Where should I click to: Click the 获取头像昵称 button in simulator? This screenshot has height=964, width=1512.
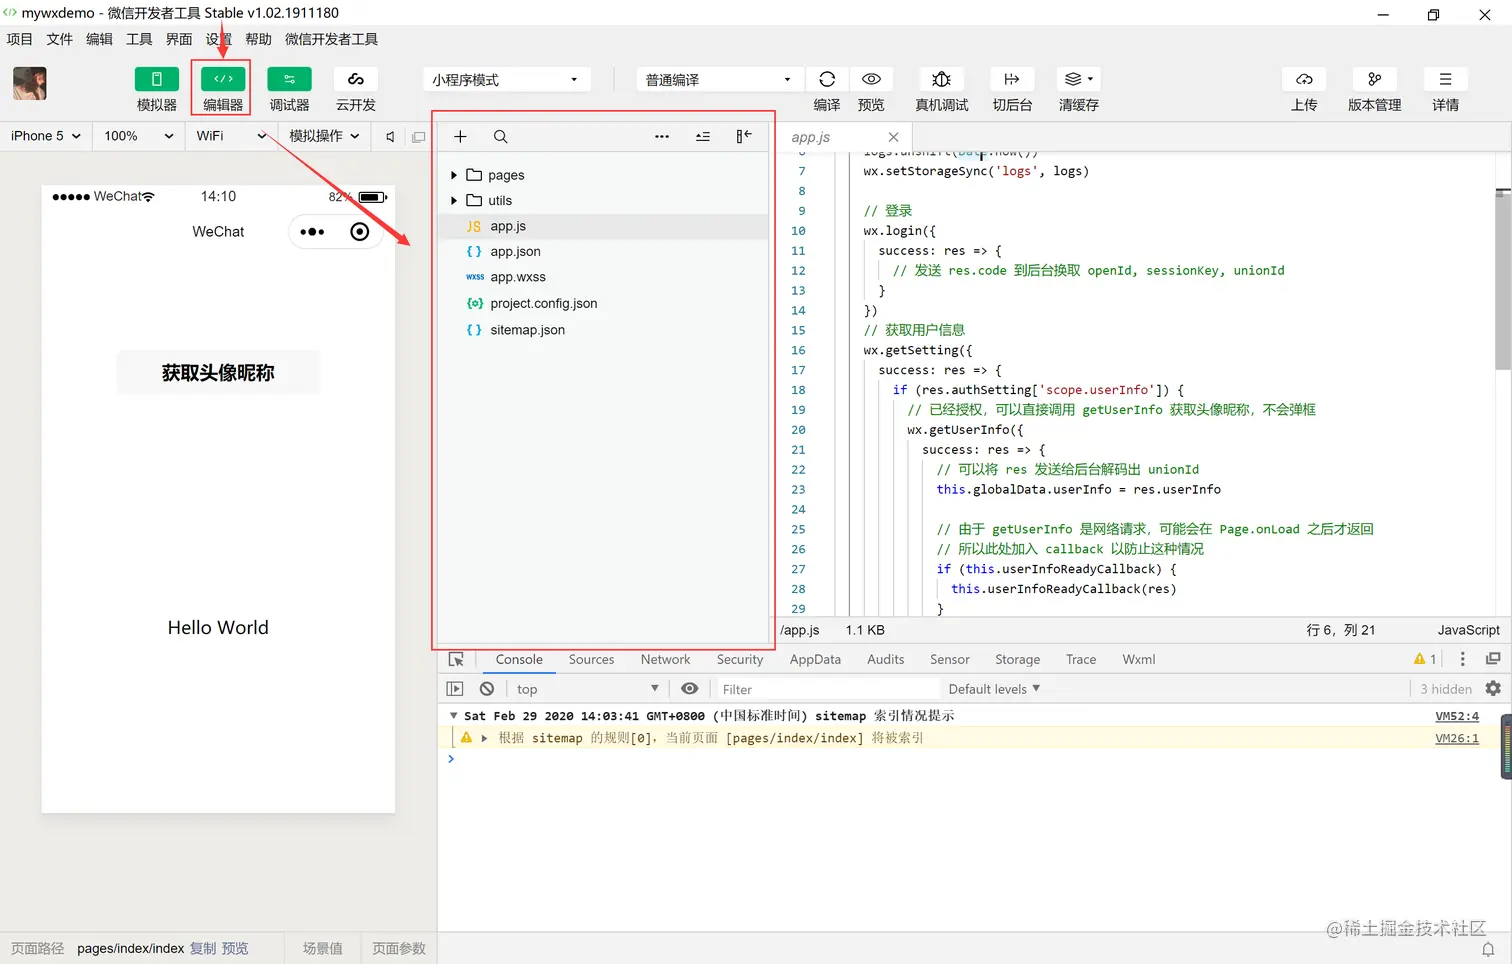(x=218, y=373)
